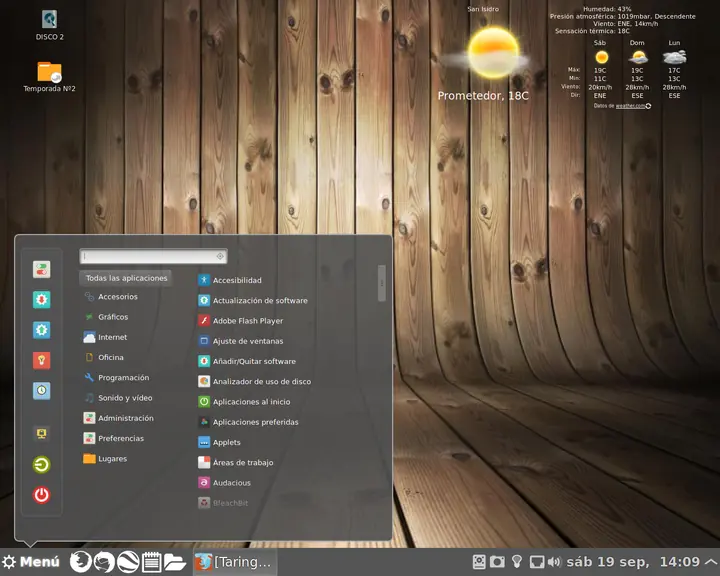Open the blue gear favorite in the sidebar
This screenshot has height=576, width=720.
tap(41, 330)
